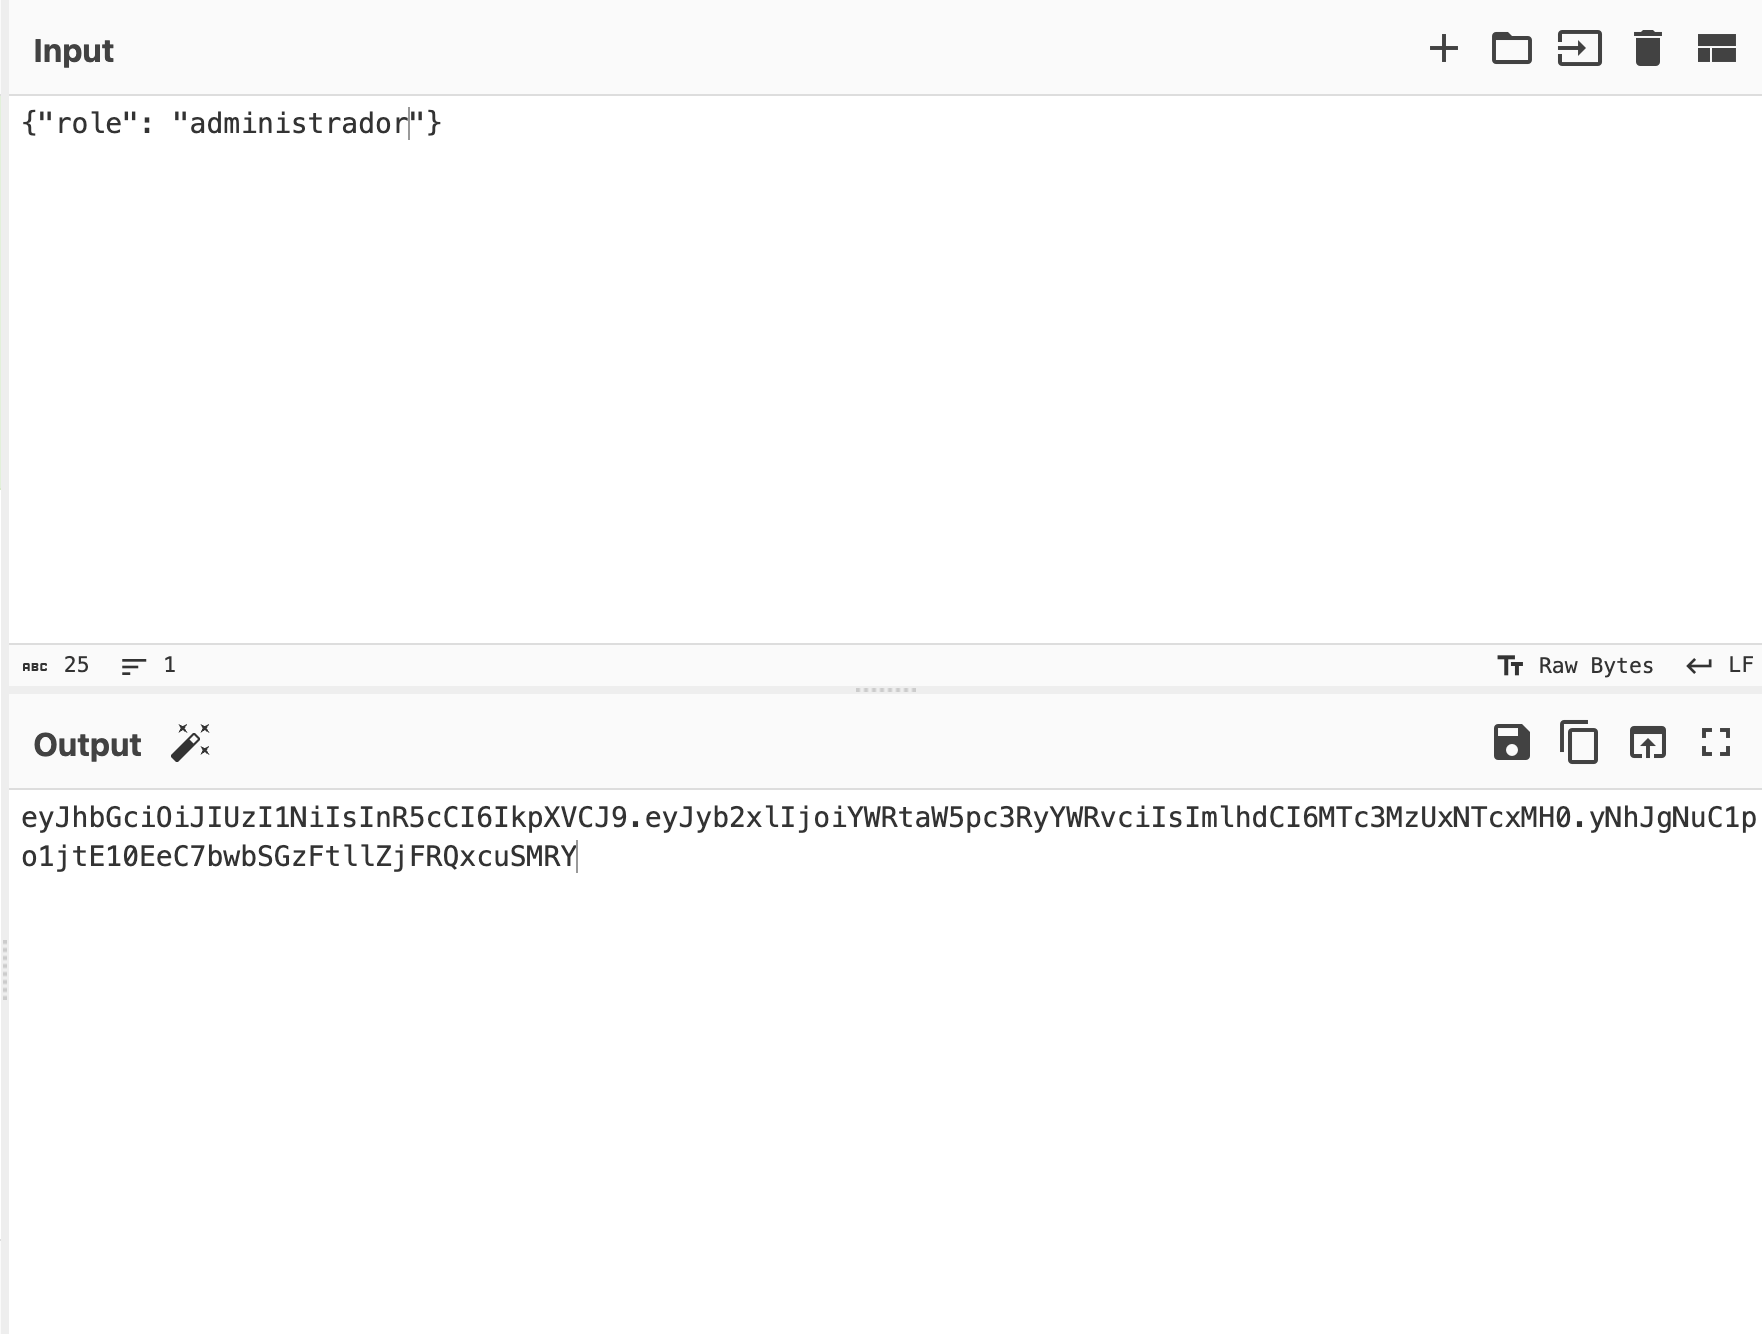Click the input line count indicator
Screen dimensions: 1762x1334
coord(148,666)
